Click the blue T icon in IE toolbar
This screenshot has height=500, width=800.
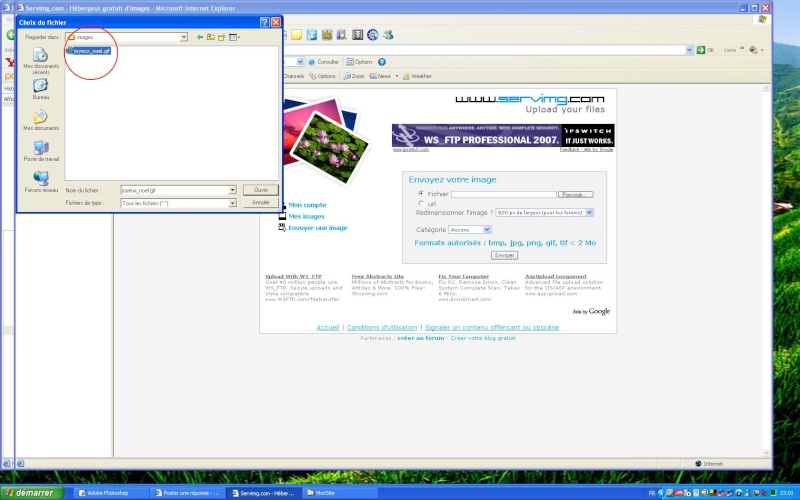pyautogui.click(x=312, y=35)
